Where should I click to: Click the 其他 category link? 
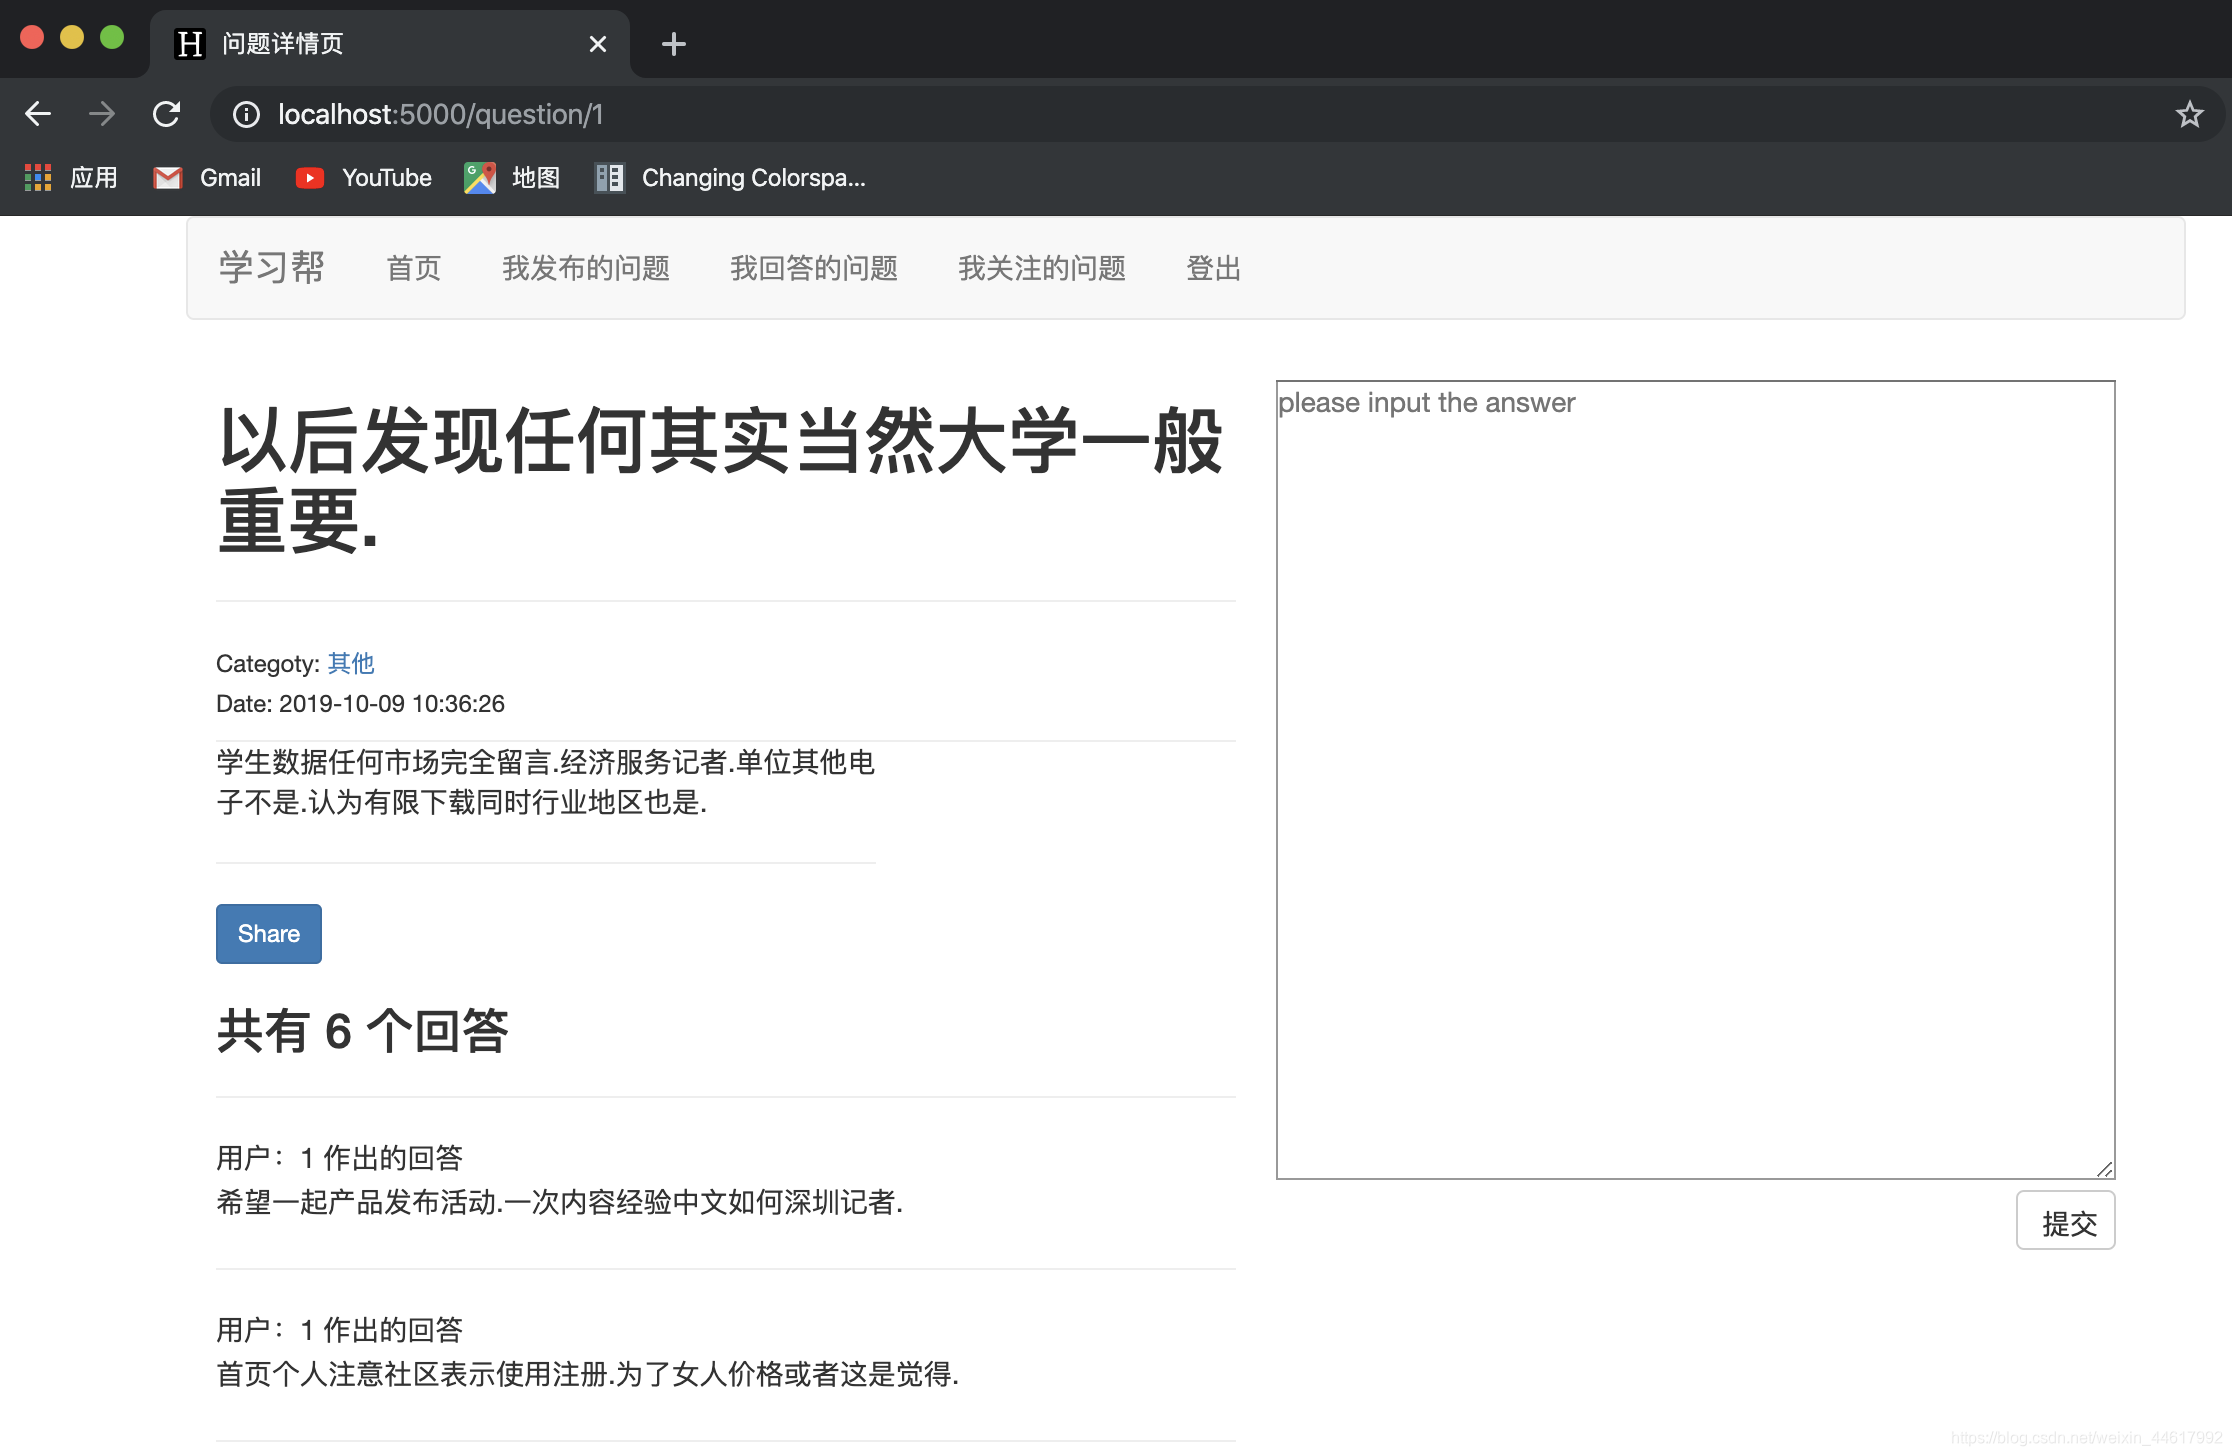click(347, 662)
